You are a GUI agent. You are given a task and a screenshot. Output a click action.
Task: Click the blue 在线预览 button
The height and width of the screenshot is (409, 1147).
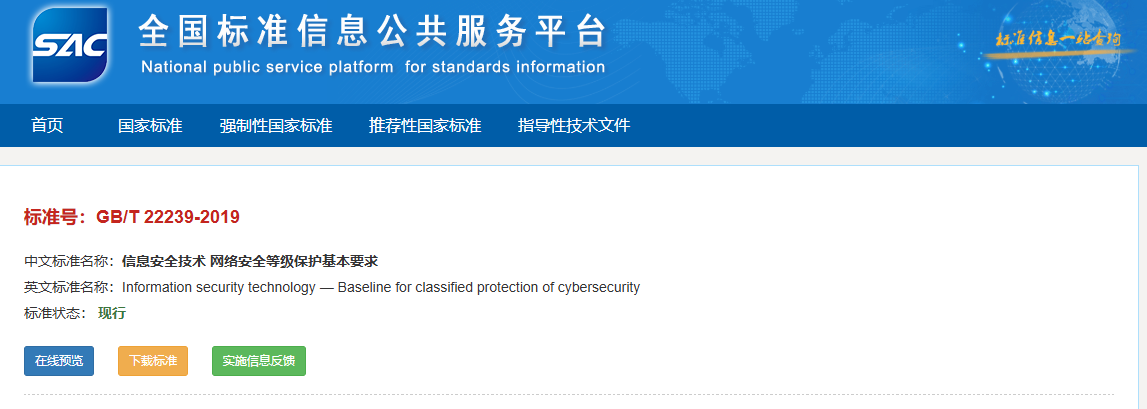click(59, 361)
